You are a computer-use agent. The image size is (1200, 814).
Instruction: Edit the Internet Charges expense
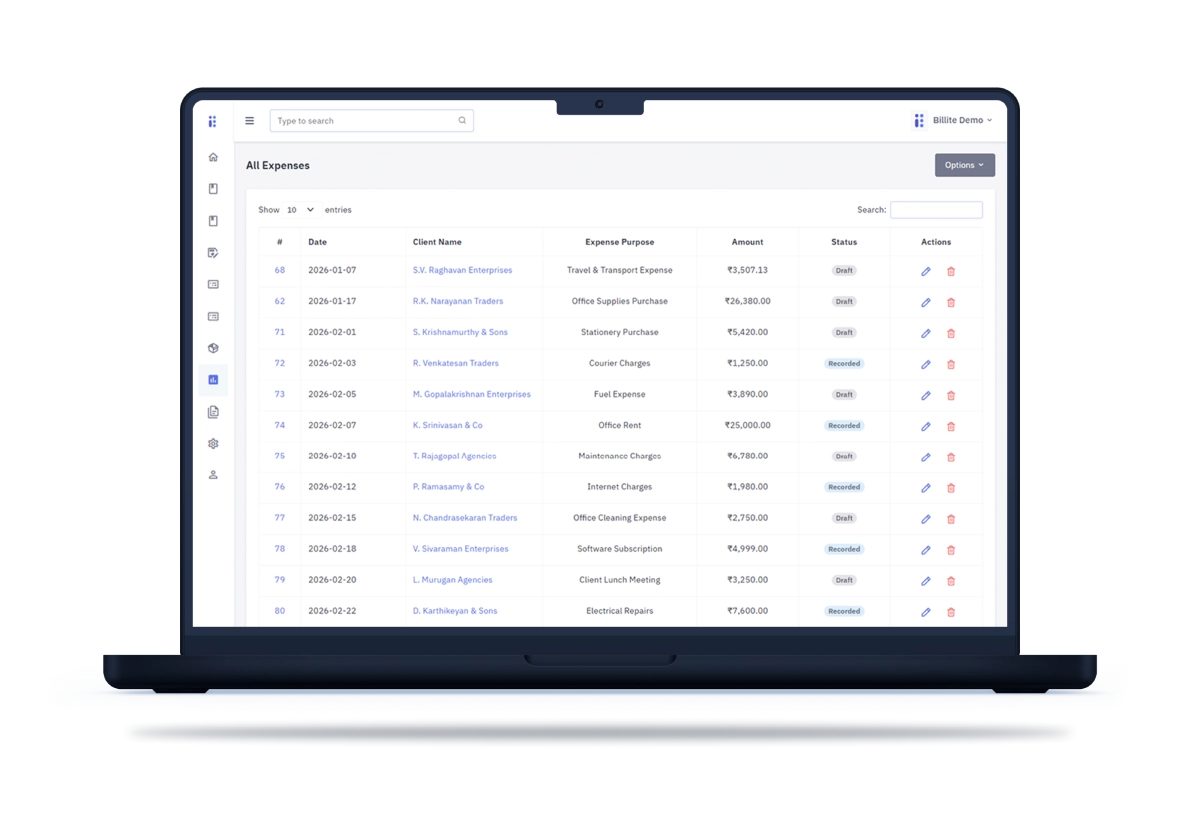coord(926,488)
